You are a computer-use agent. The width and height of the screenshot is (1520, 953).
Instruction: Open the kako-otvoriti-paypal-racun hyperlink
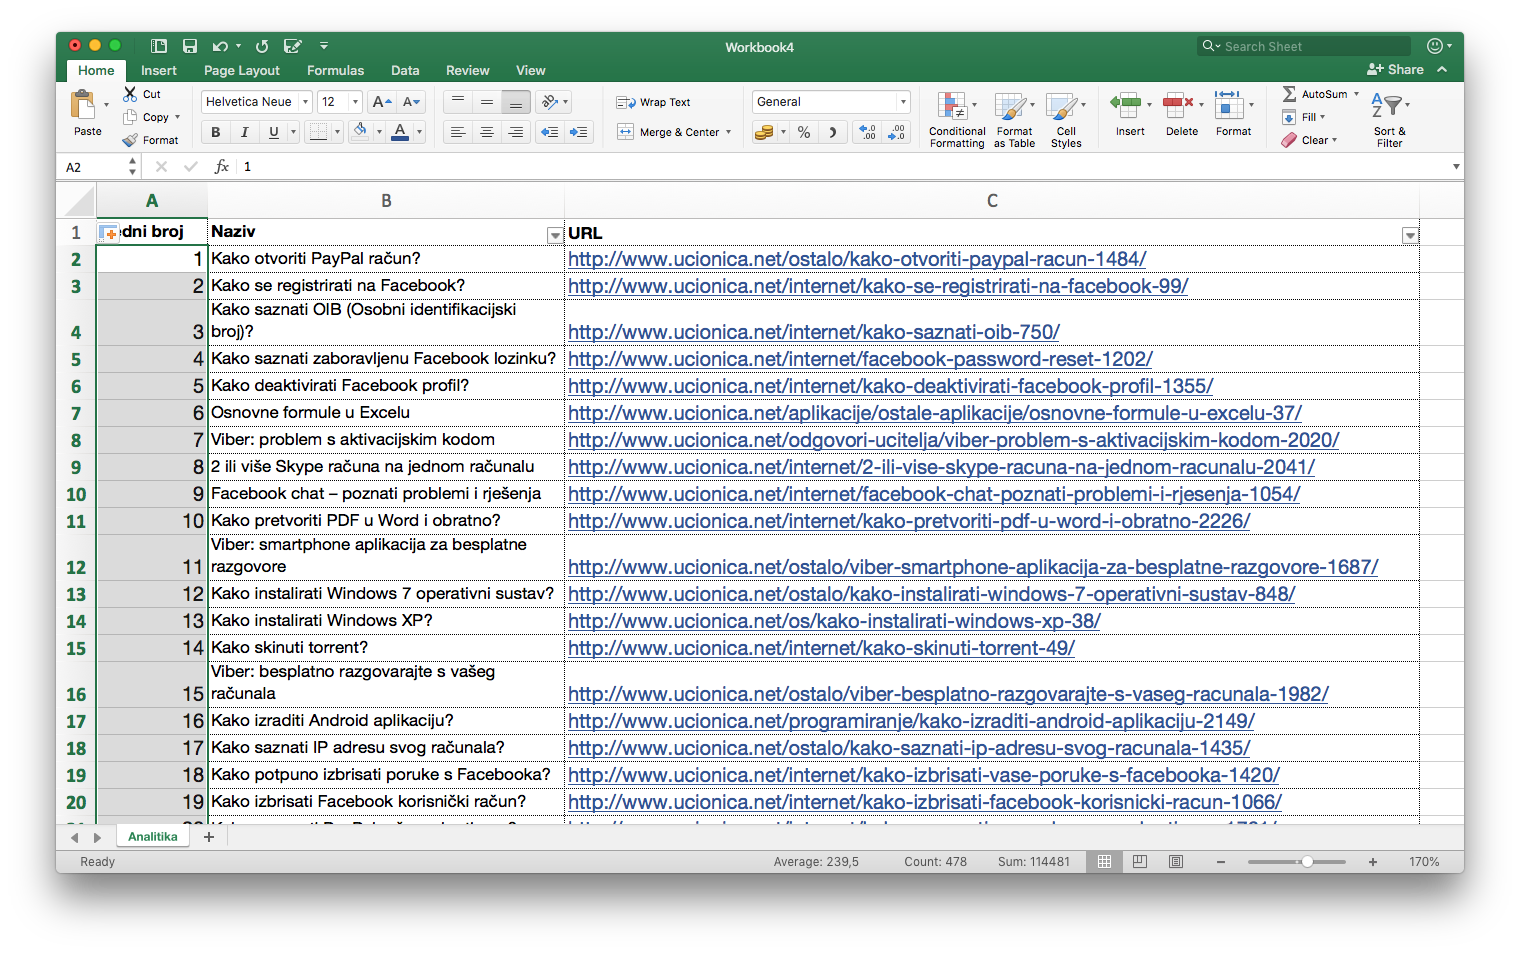pyautogui.click(x=856, y=259)
